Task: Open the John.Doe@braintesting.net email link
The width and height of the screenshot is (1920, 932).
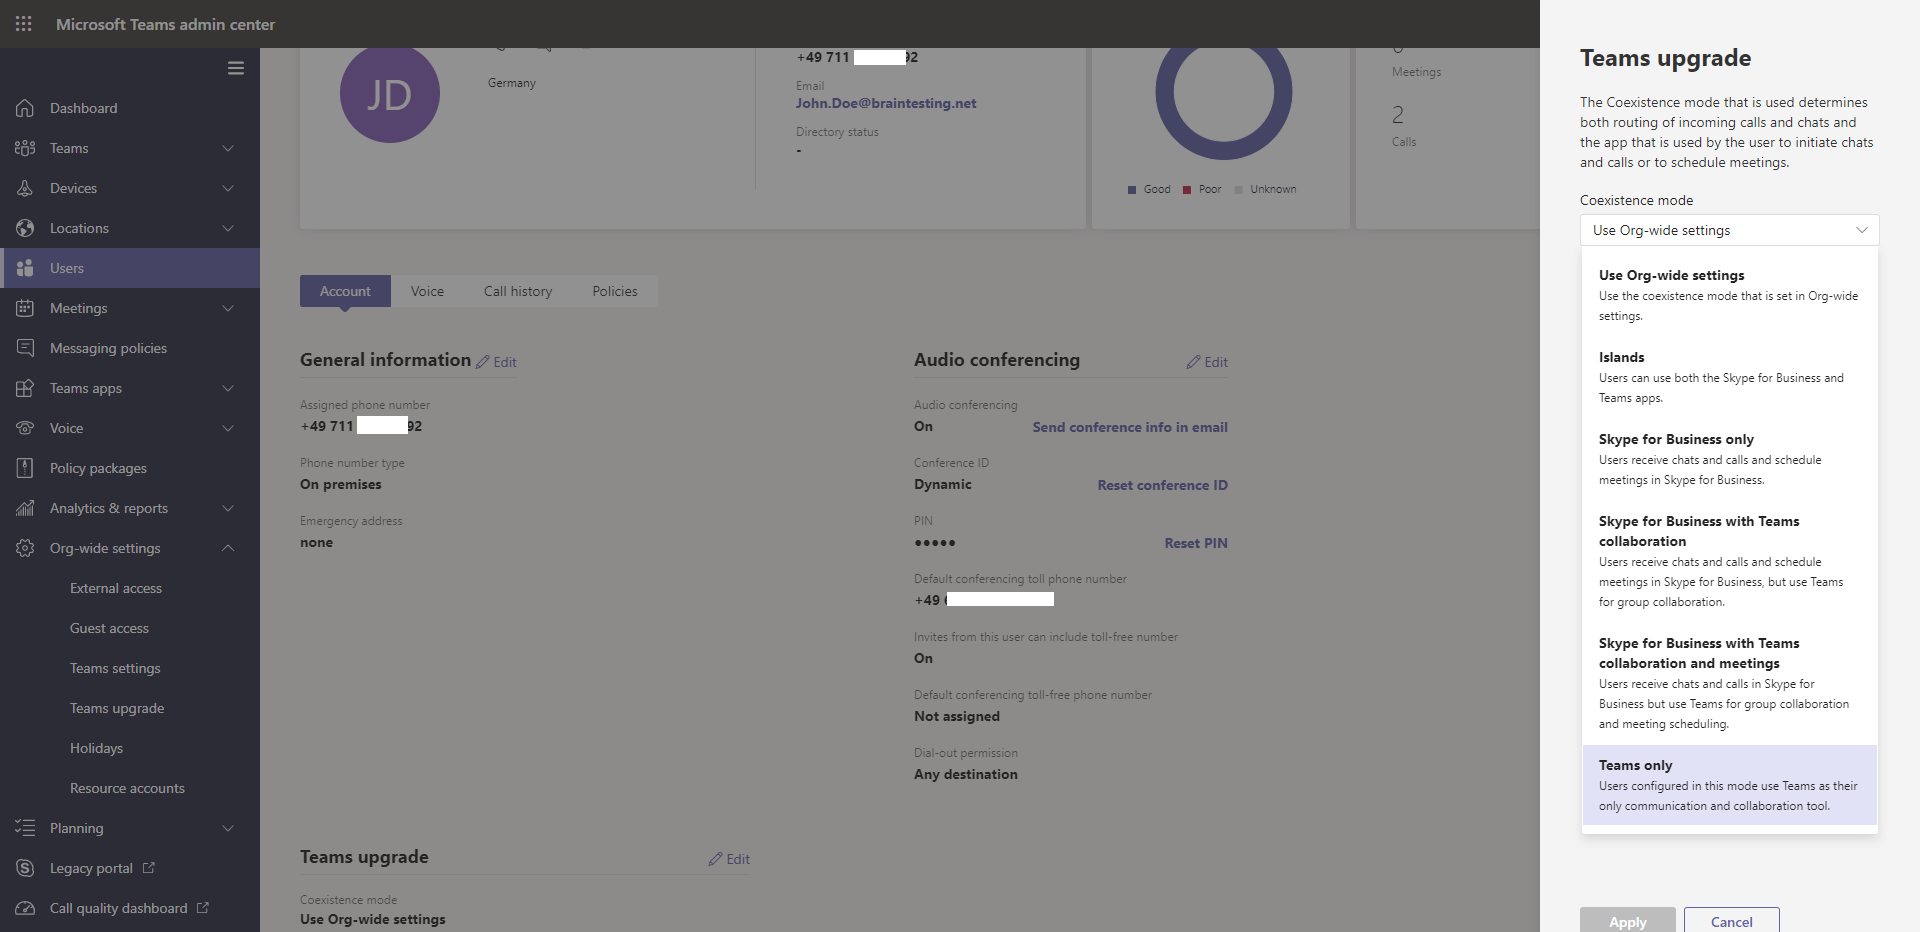Action: 886,103
